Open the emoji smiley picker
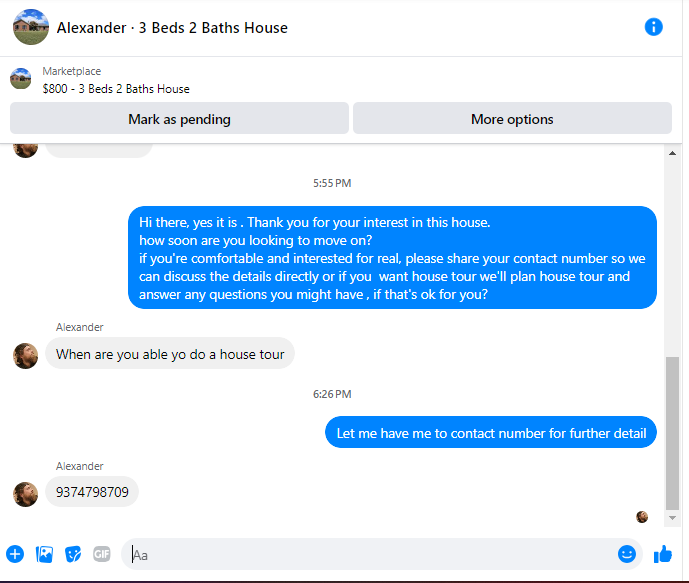Image resolution: width=689 pixels, height=583 pixels. pos(627,554)
